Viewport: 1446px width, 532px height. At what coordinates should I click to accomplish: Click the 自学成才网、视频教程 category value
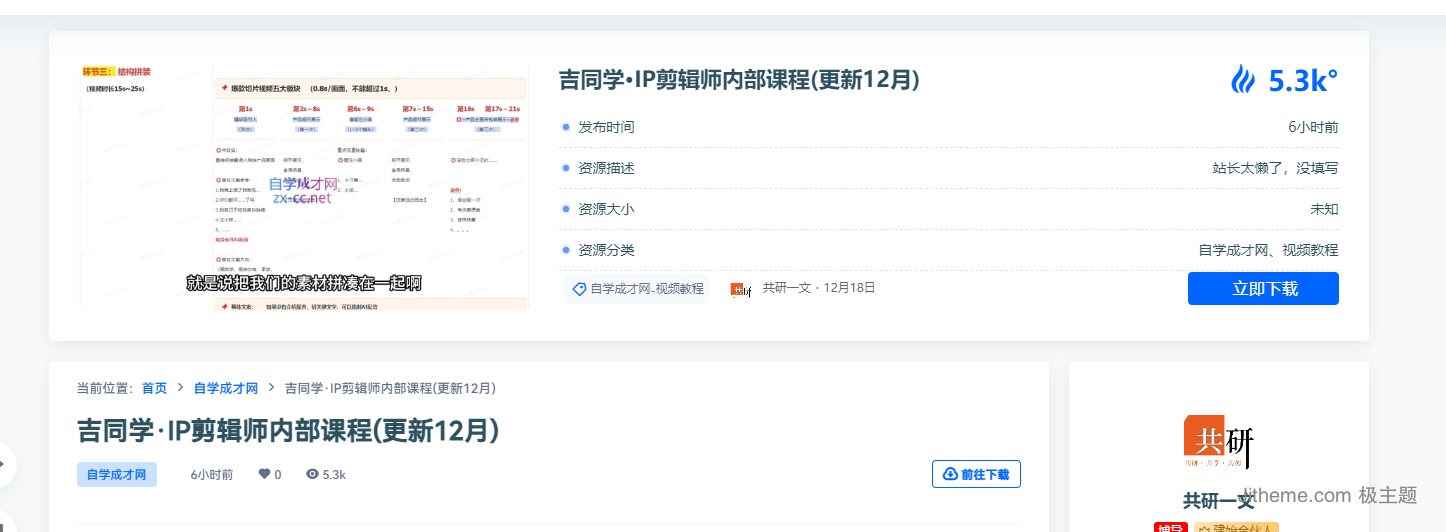pos(1268,250)
